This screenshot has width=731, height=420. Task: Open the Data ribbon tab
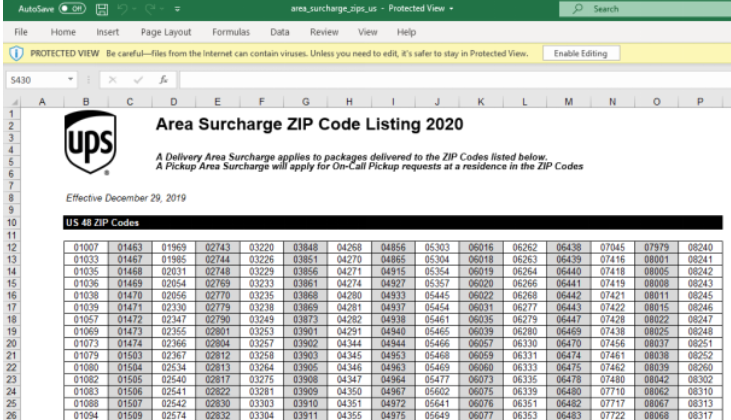click(x=280, y=32)
